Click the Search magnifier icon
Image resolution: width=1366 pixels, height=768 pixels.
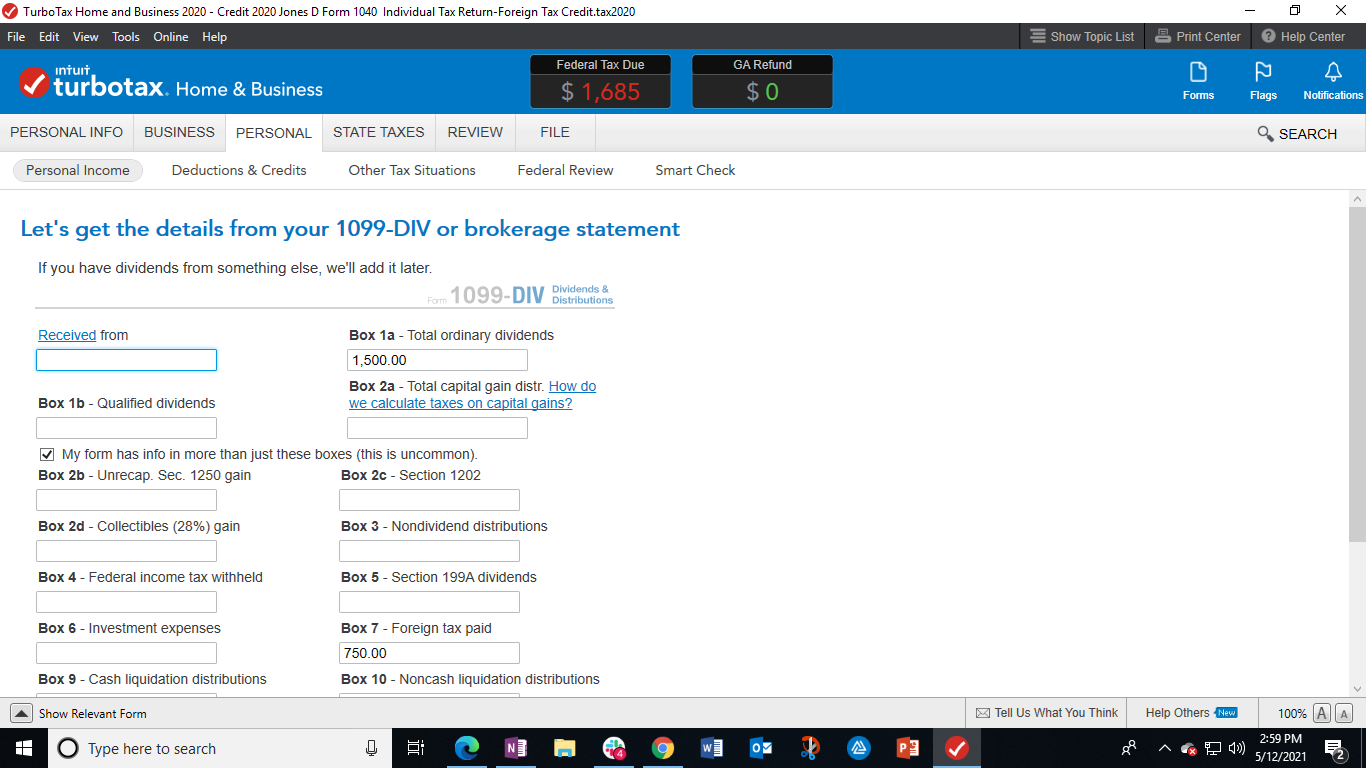1265,133
